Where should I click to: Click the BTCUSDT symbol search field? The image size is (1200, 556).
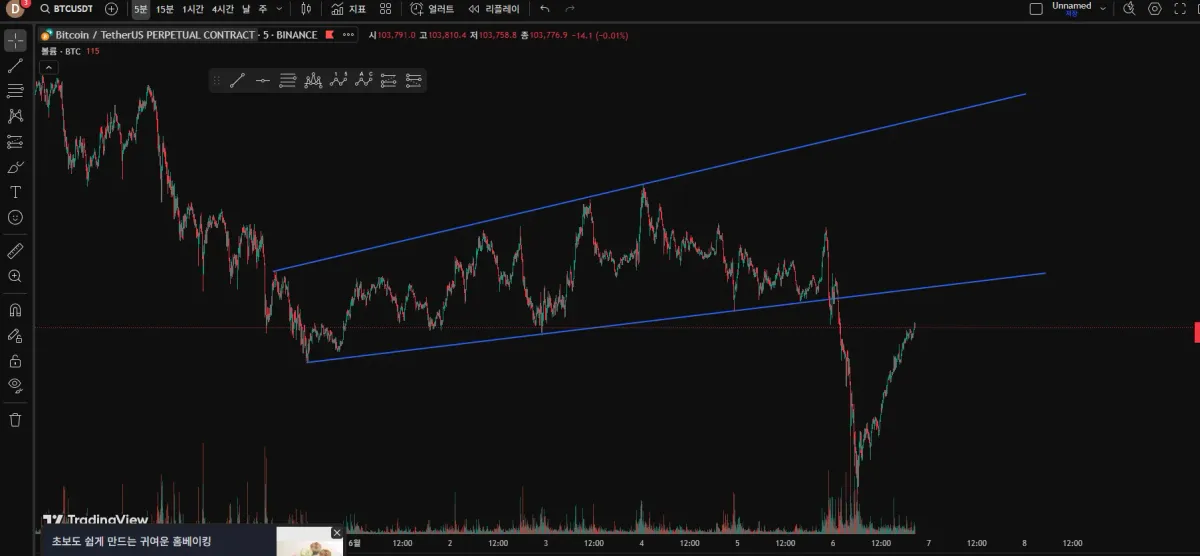pos(66,9)
